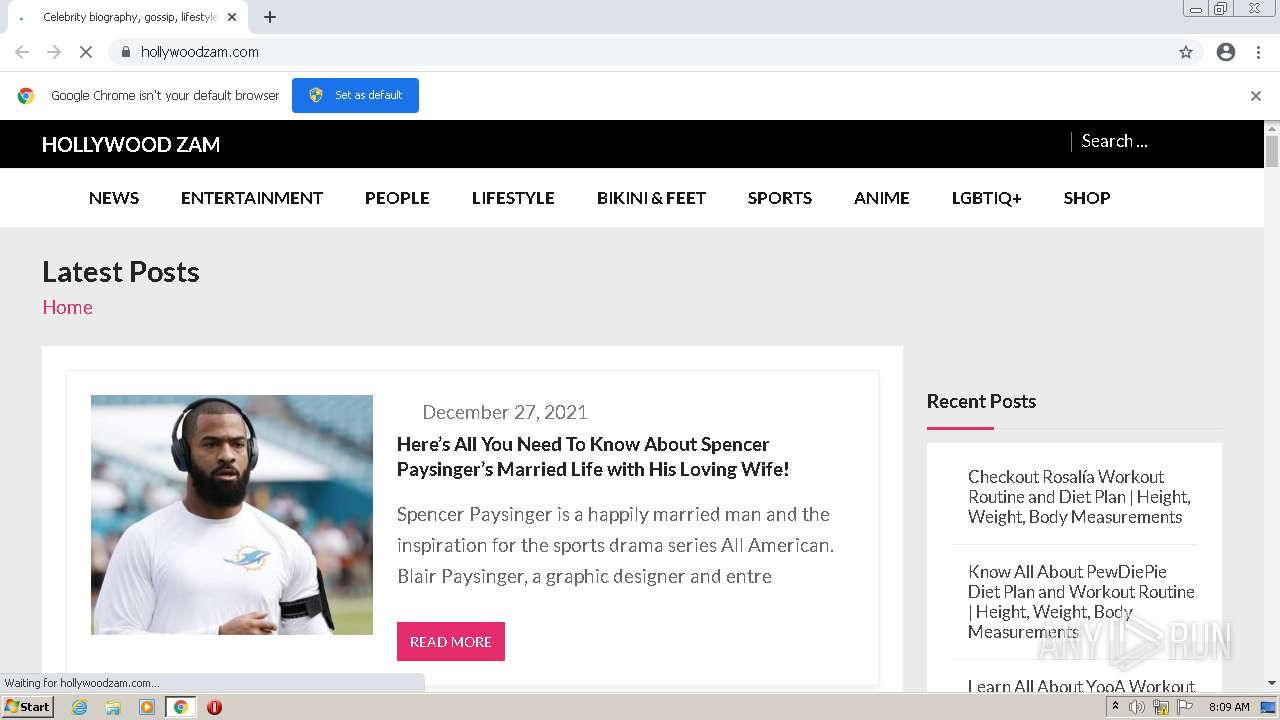The image size is (1280, 720).
Task: View site security lock information
Action: point(125,52)
